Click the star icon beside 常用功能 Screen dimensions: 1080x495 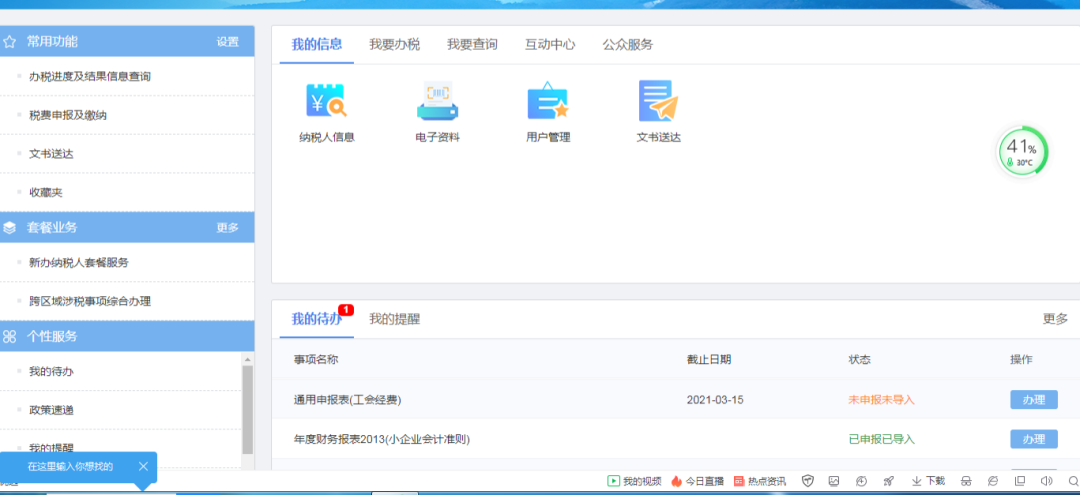10,42
